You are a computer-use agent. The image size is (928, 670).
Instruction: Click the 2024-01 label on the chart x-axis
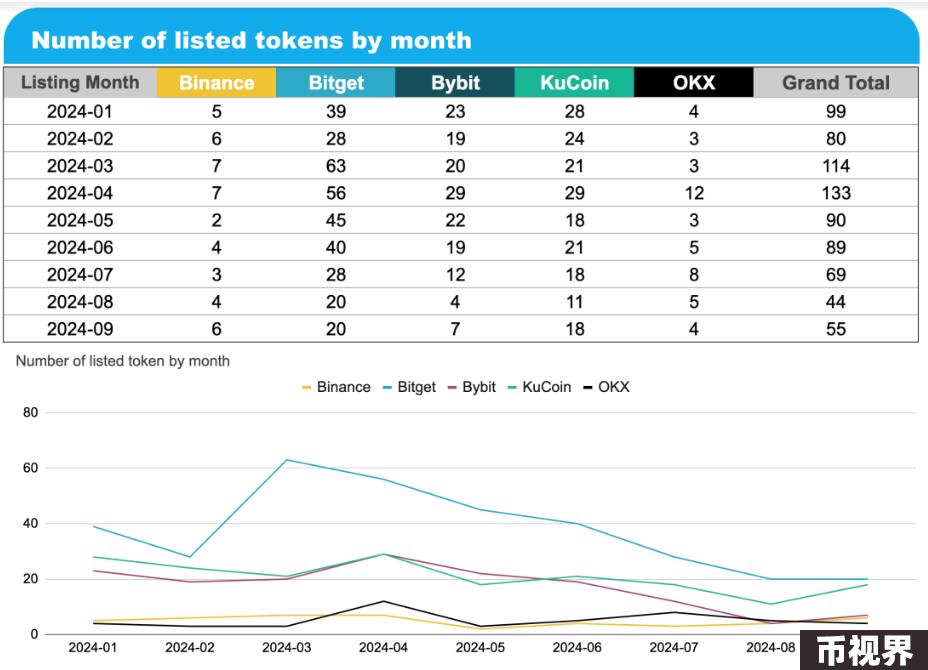pos(93,648)
